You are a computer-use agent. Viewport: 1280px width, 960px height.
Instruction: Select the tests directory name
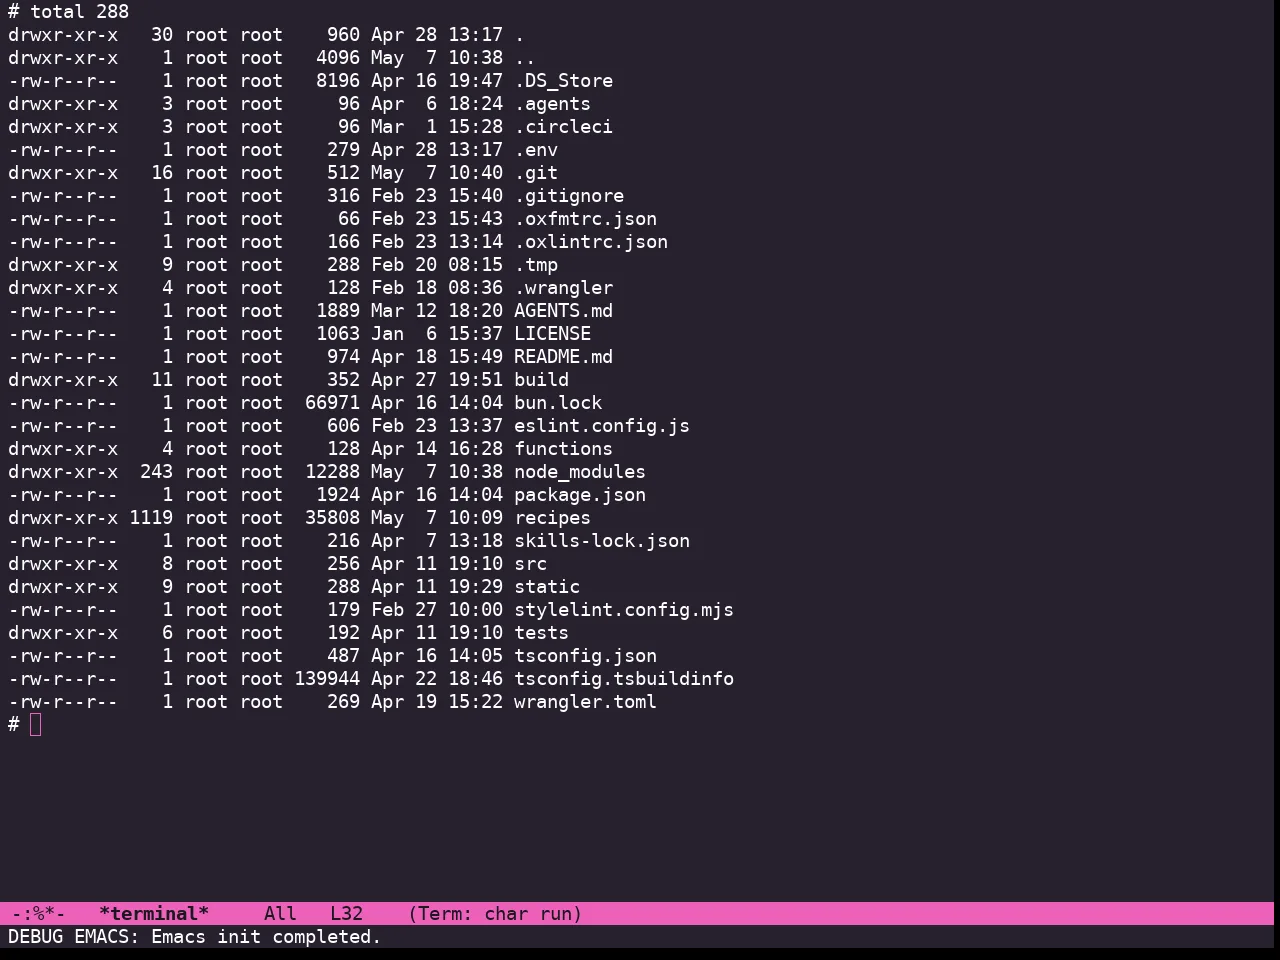(541, 633)
